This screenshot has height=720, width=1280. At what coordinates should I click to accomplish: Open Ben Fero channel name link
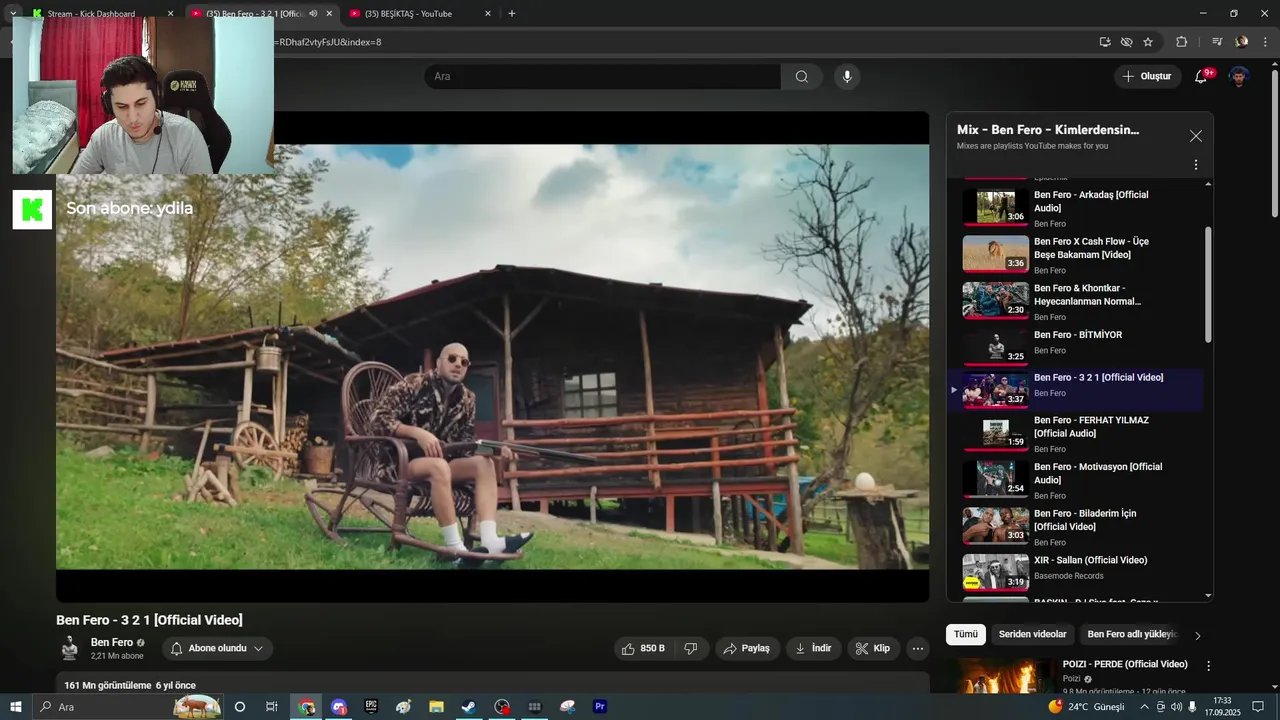[111, 642]
